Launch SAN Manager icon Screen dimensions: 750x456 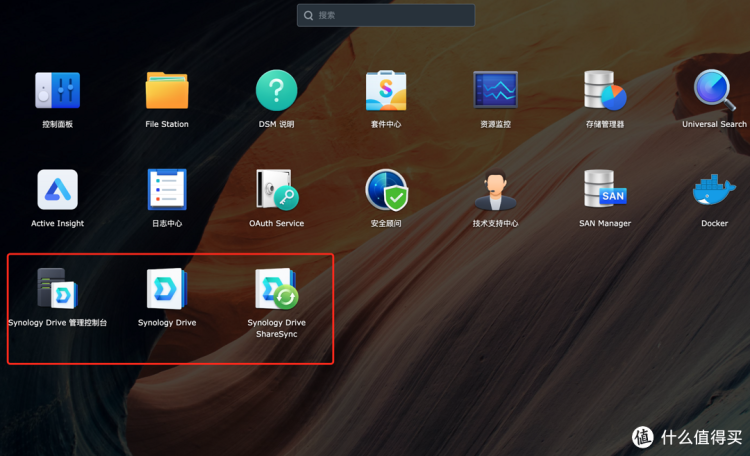pos(605,189)
